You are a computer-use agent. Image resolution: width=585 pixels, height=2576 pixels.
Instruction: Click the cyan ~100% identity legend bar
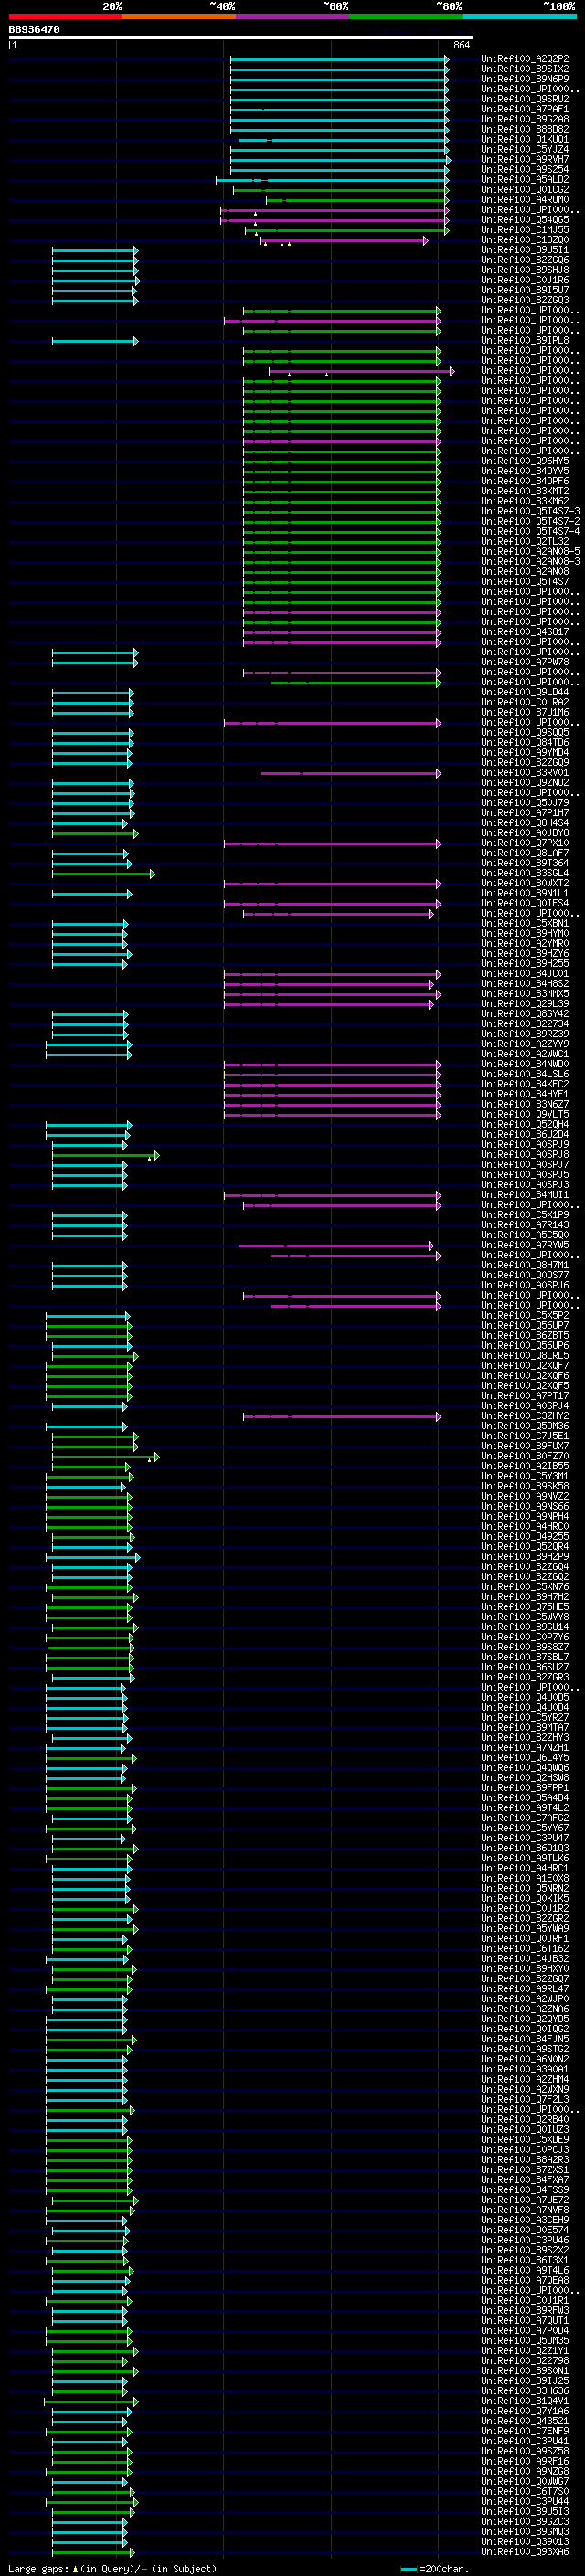(519, 17)
